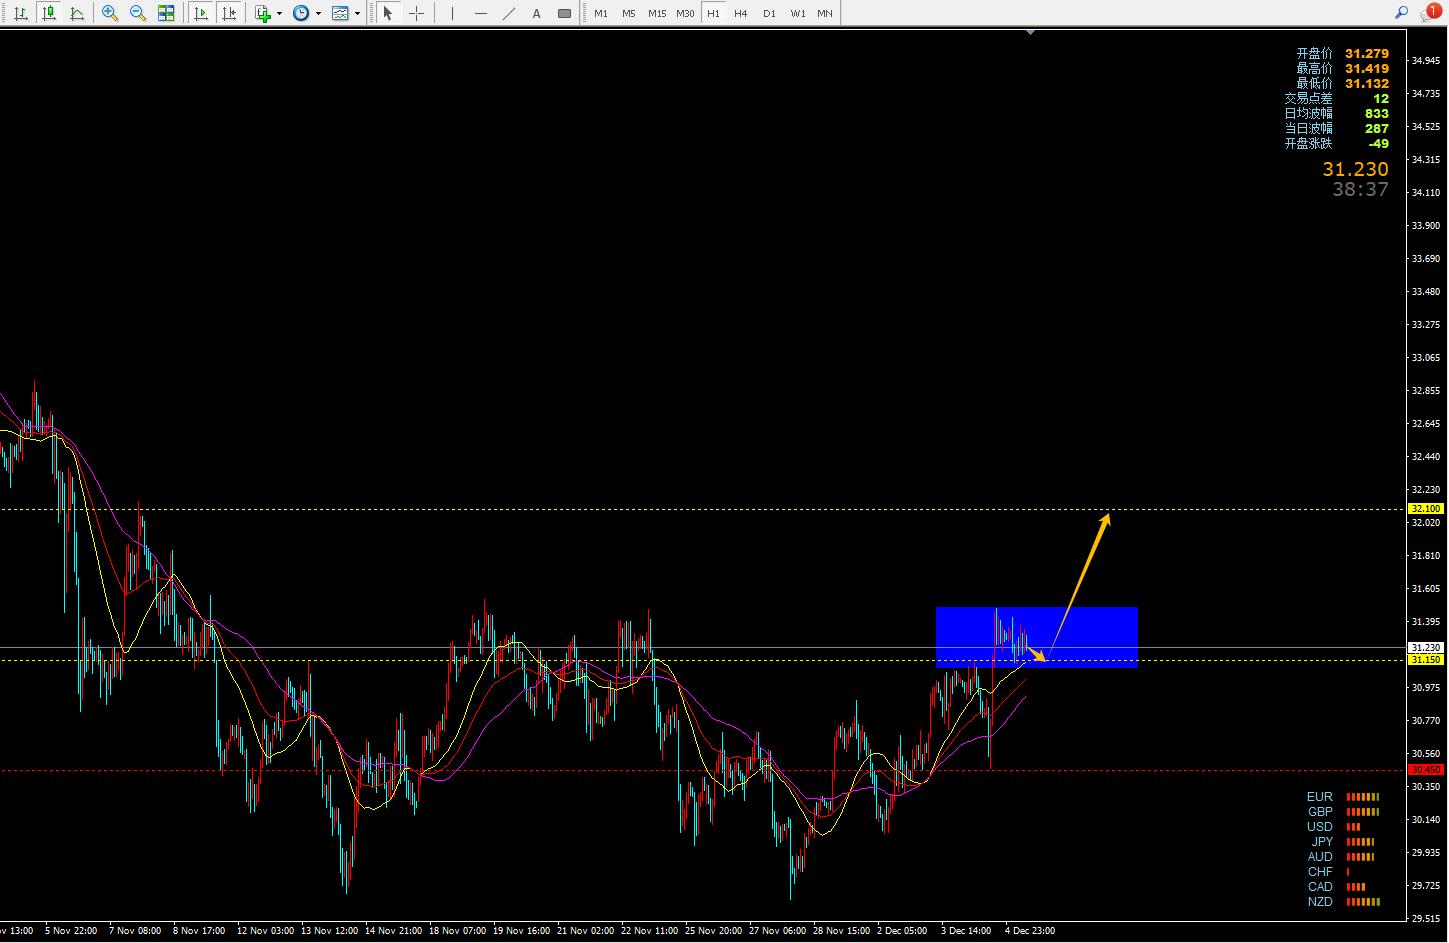Pick the vertical line drawing tool

(452, 13)
